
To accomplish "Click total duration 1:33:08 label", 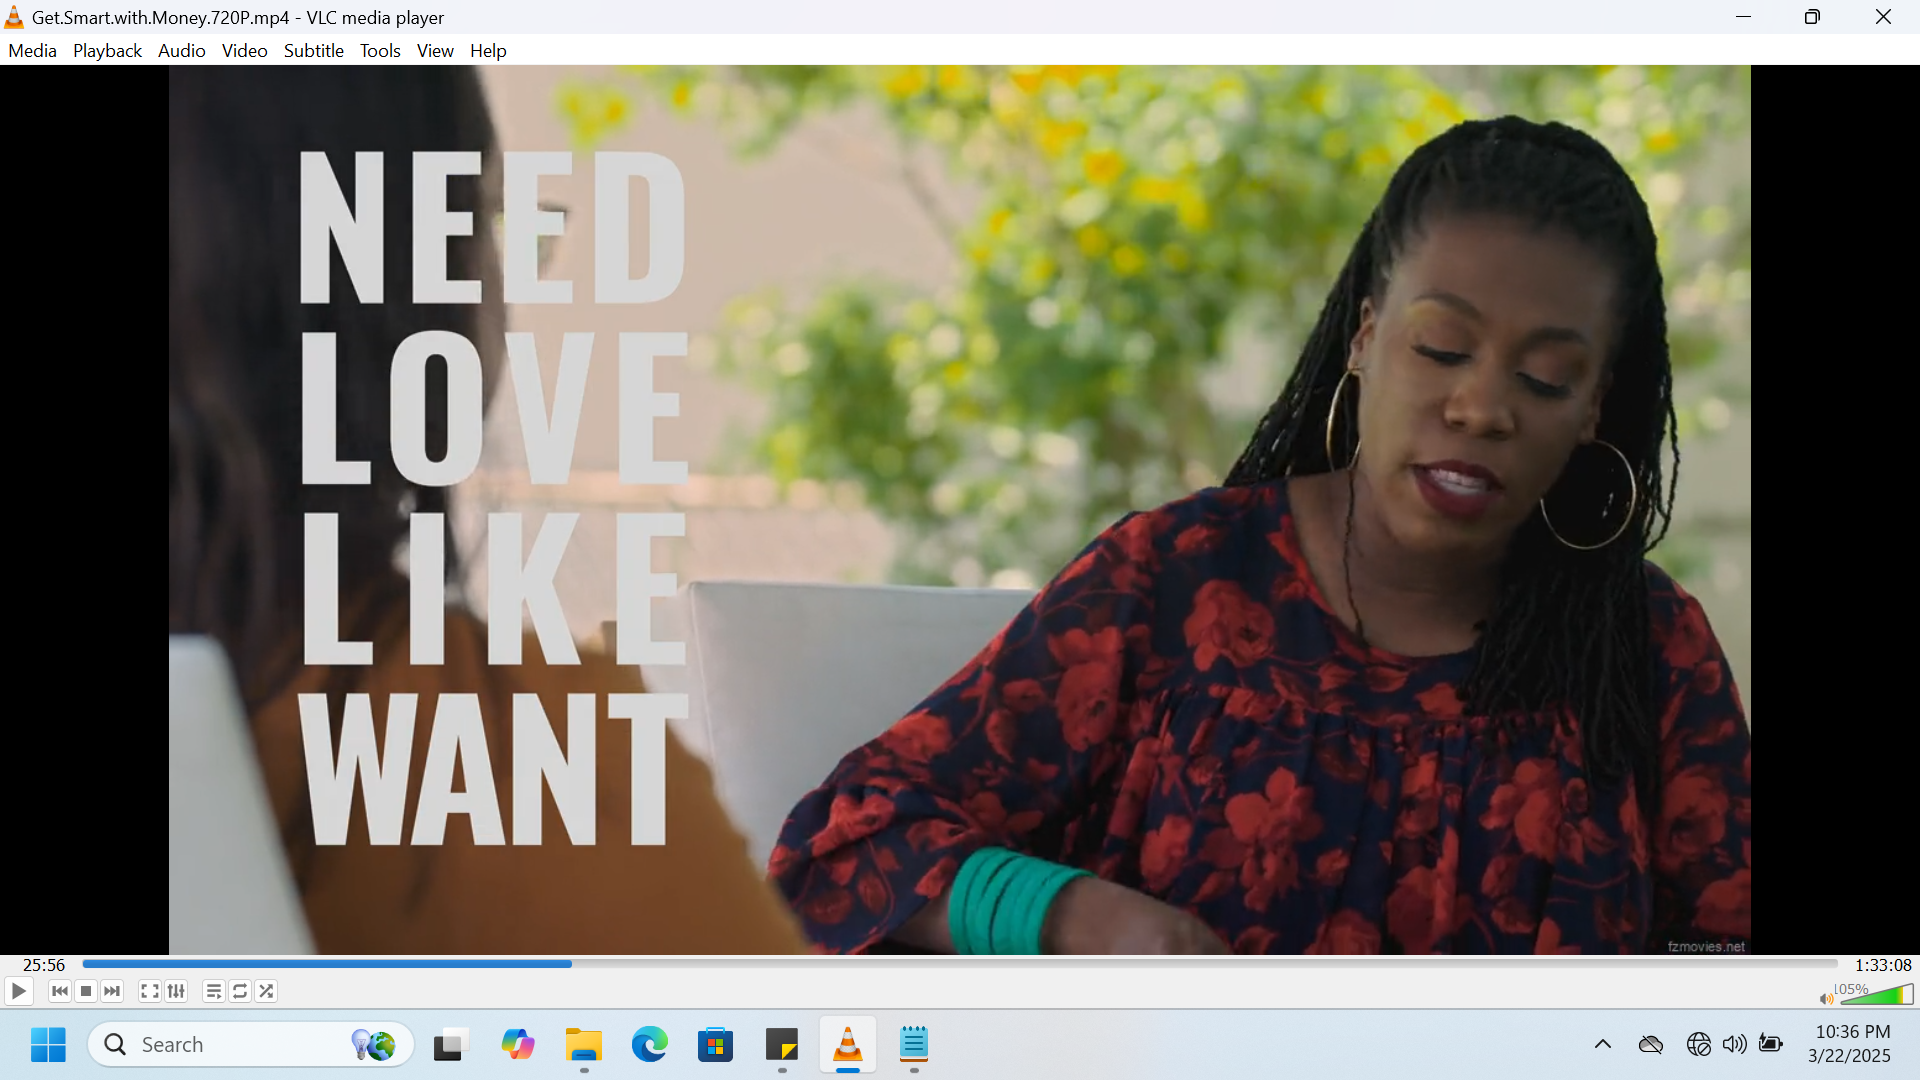I will coord(1882,965).
